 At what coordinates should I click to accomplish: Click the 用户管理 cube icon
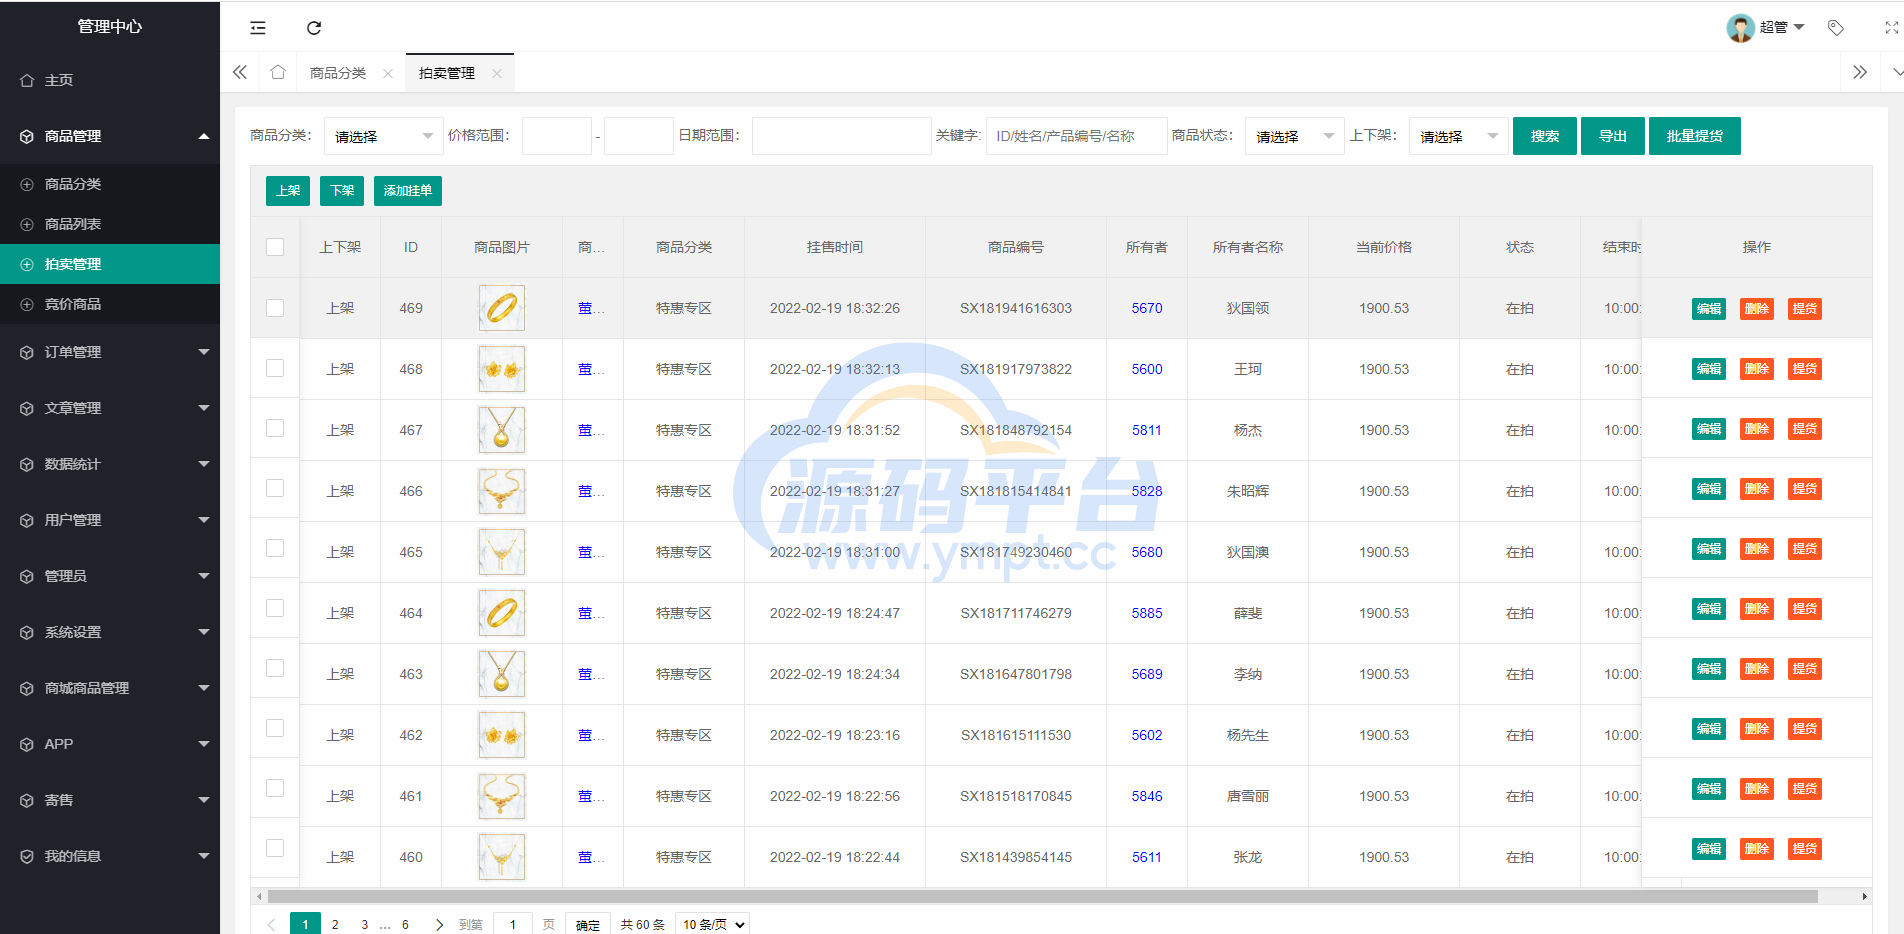pyautogui.click(x=27, y=520)
